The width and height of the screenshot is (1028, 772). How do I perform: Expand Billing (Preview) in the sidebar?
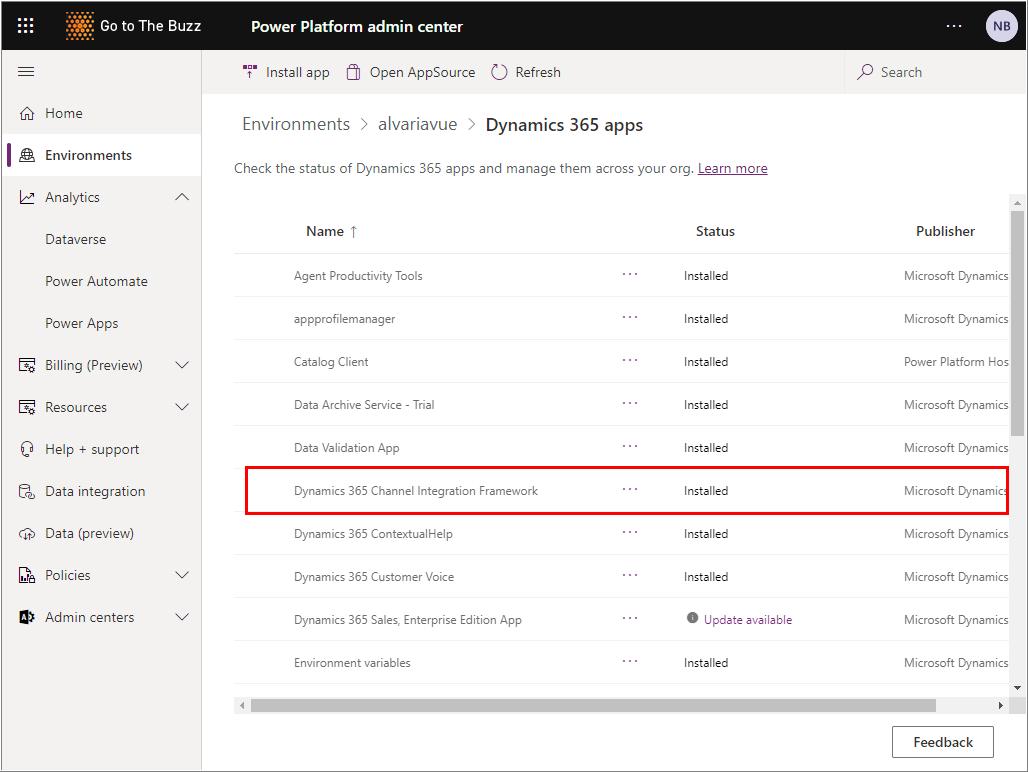coord(181,365)
